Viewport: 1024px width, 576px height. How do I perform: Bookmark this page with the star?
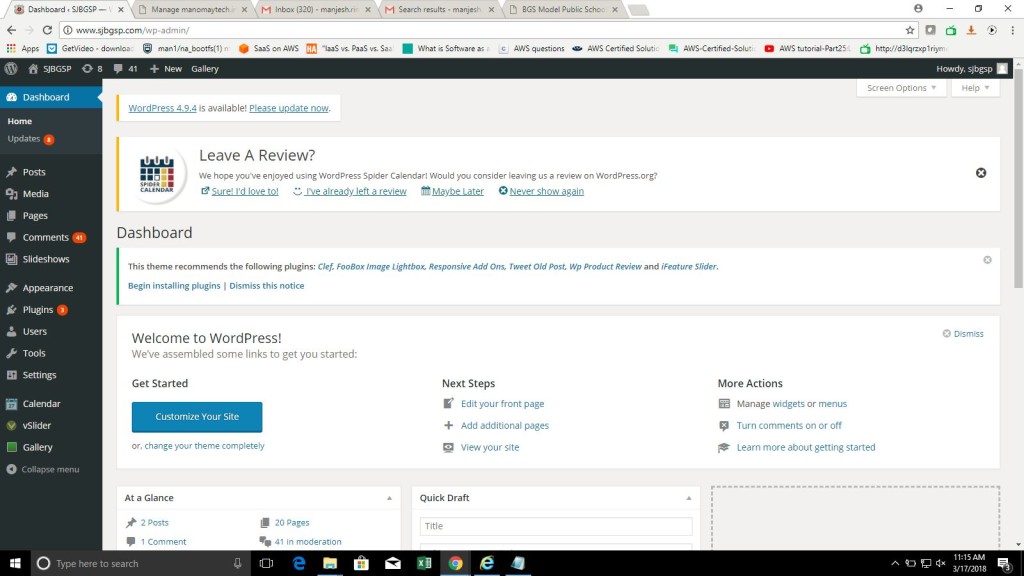click(910, 30)
